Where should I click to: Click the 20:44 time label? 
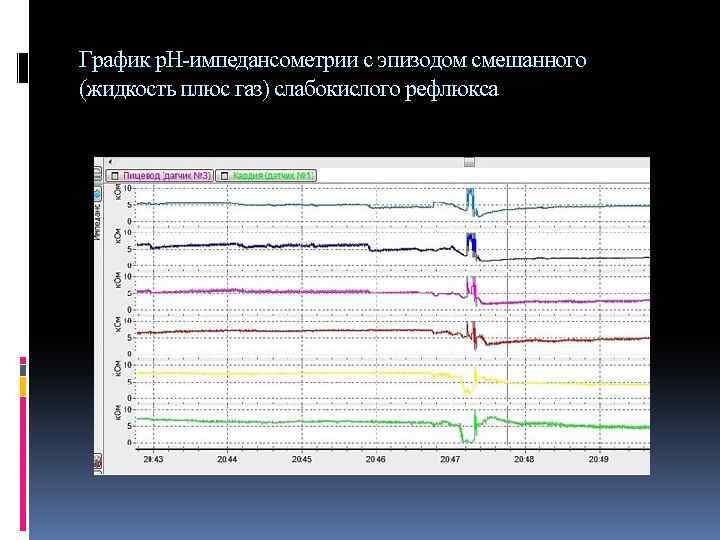(227, 459)
